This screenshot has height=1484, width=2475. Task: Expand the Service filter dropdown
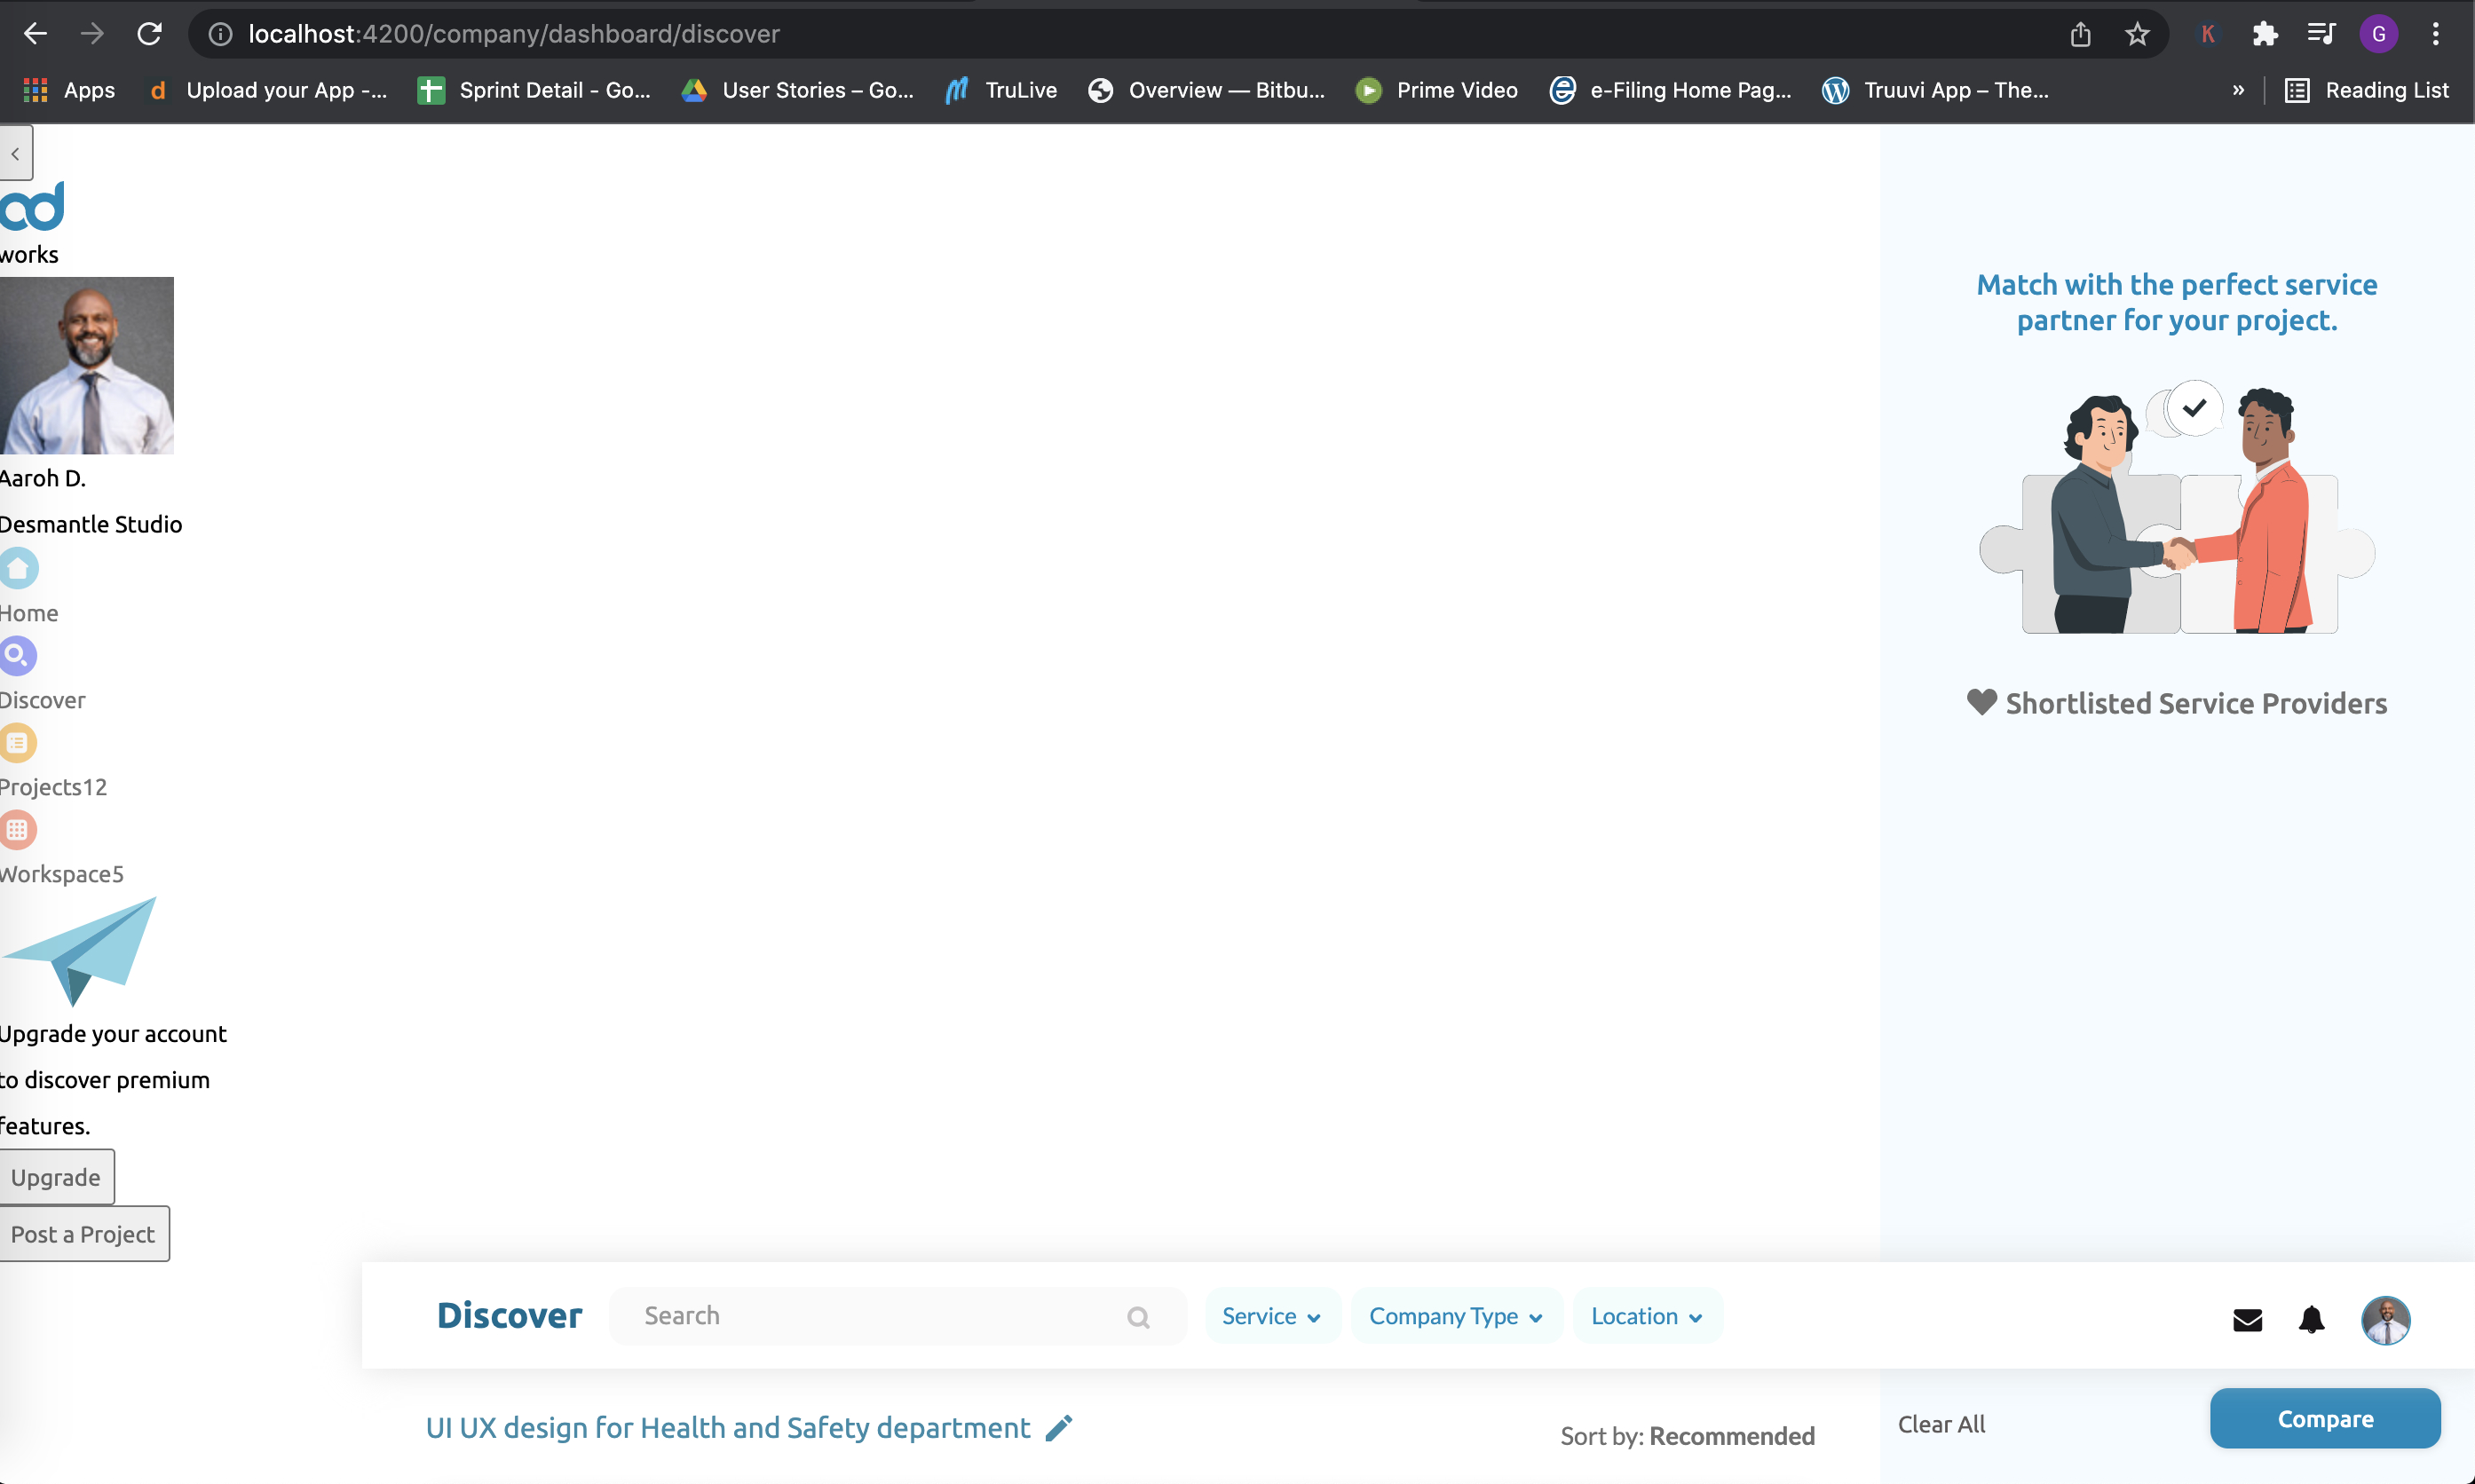(x=1271, y=1316)
